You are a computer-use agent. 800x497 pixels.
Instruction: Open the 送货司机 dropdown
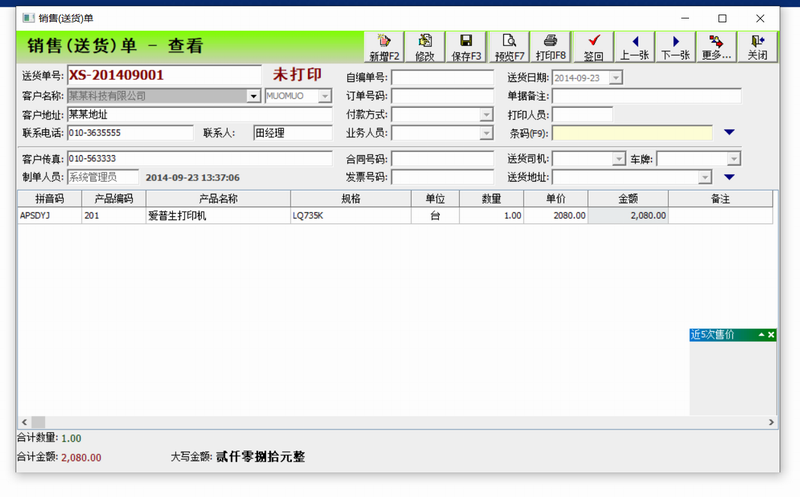[x=618, y=159]
